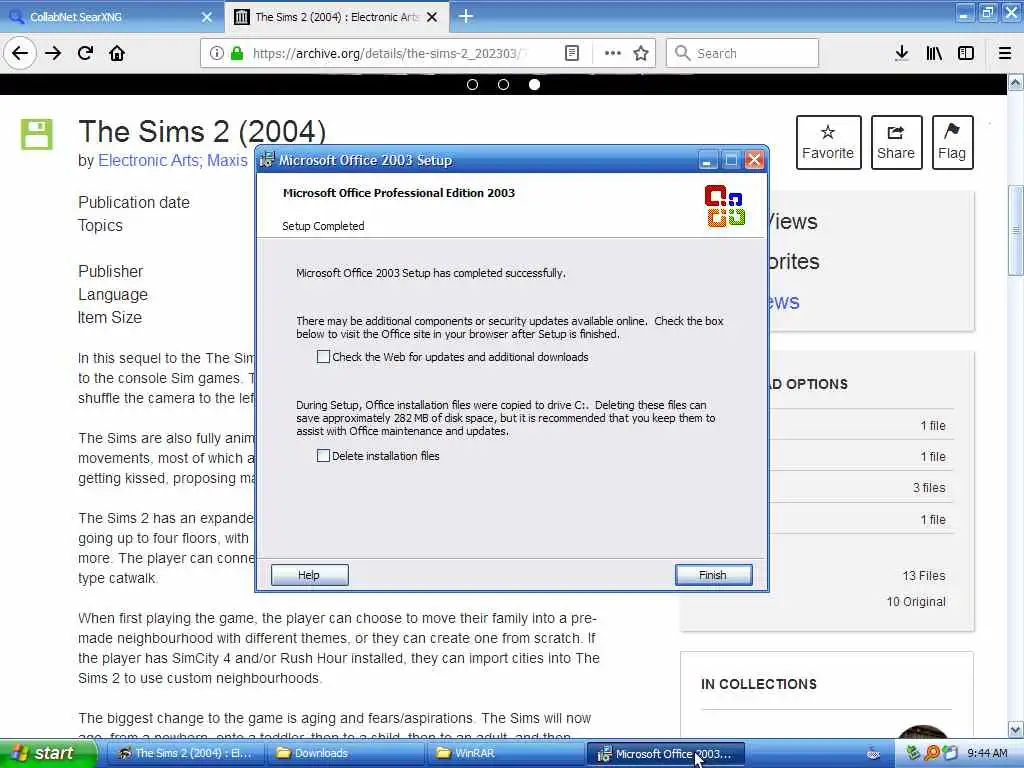1024x768 pixels.
Task: Close the Sims 2 tab
Action: pos(432,17)
